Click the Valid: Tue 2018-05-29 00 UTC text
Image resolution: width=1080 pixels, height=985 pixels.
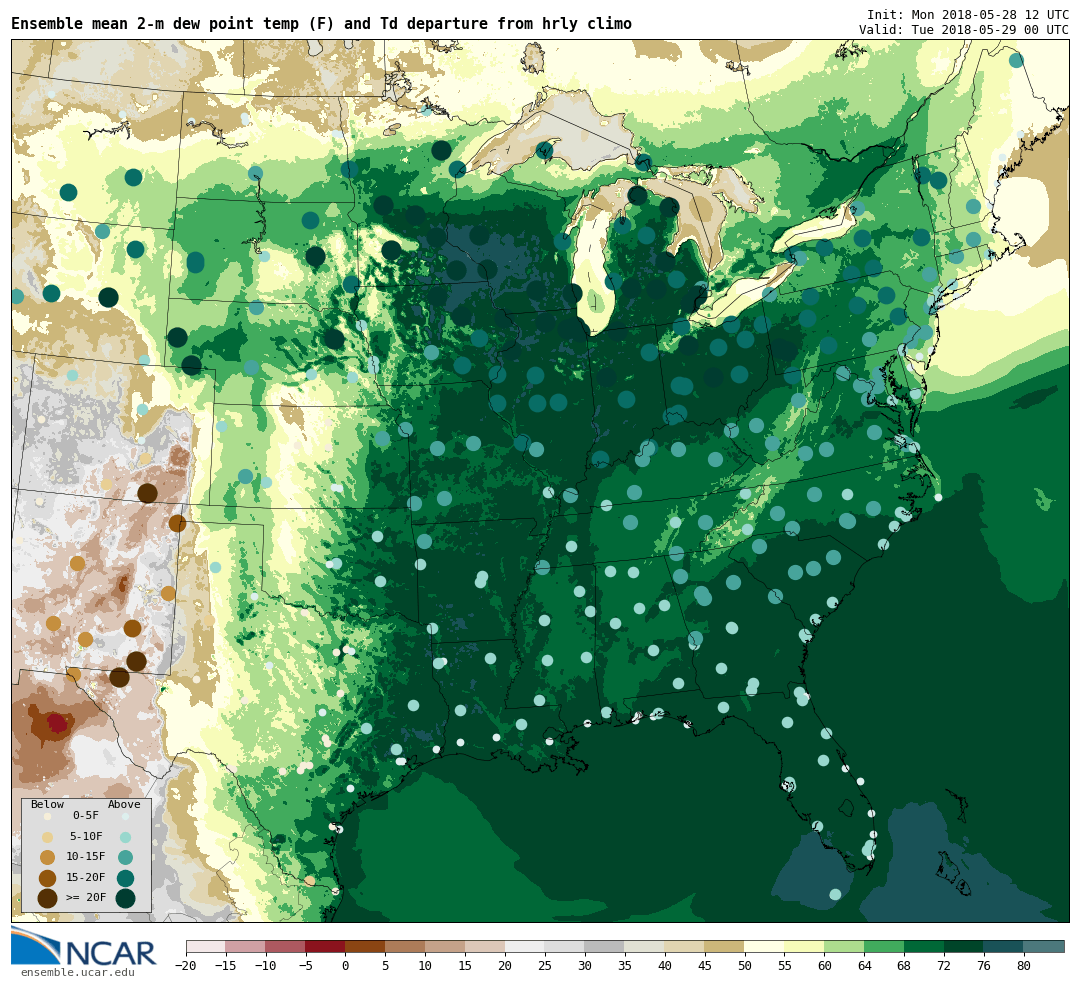[964, 30]
